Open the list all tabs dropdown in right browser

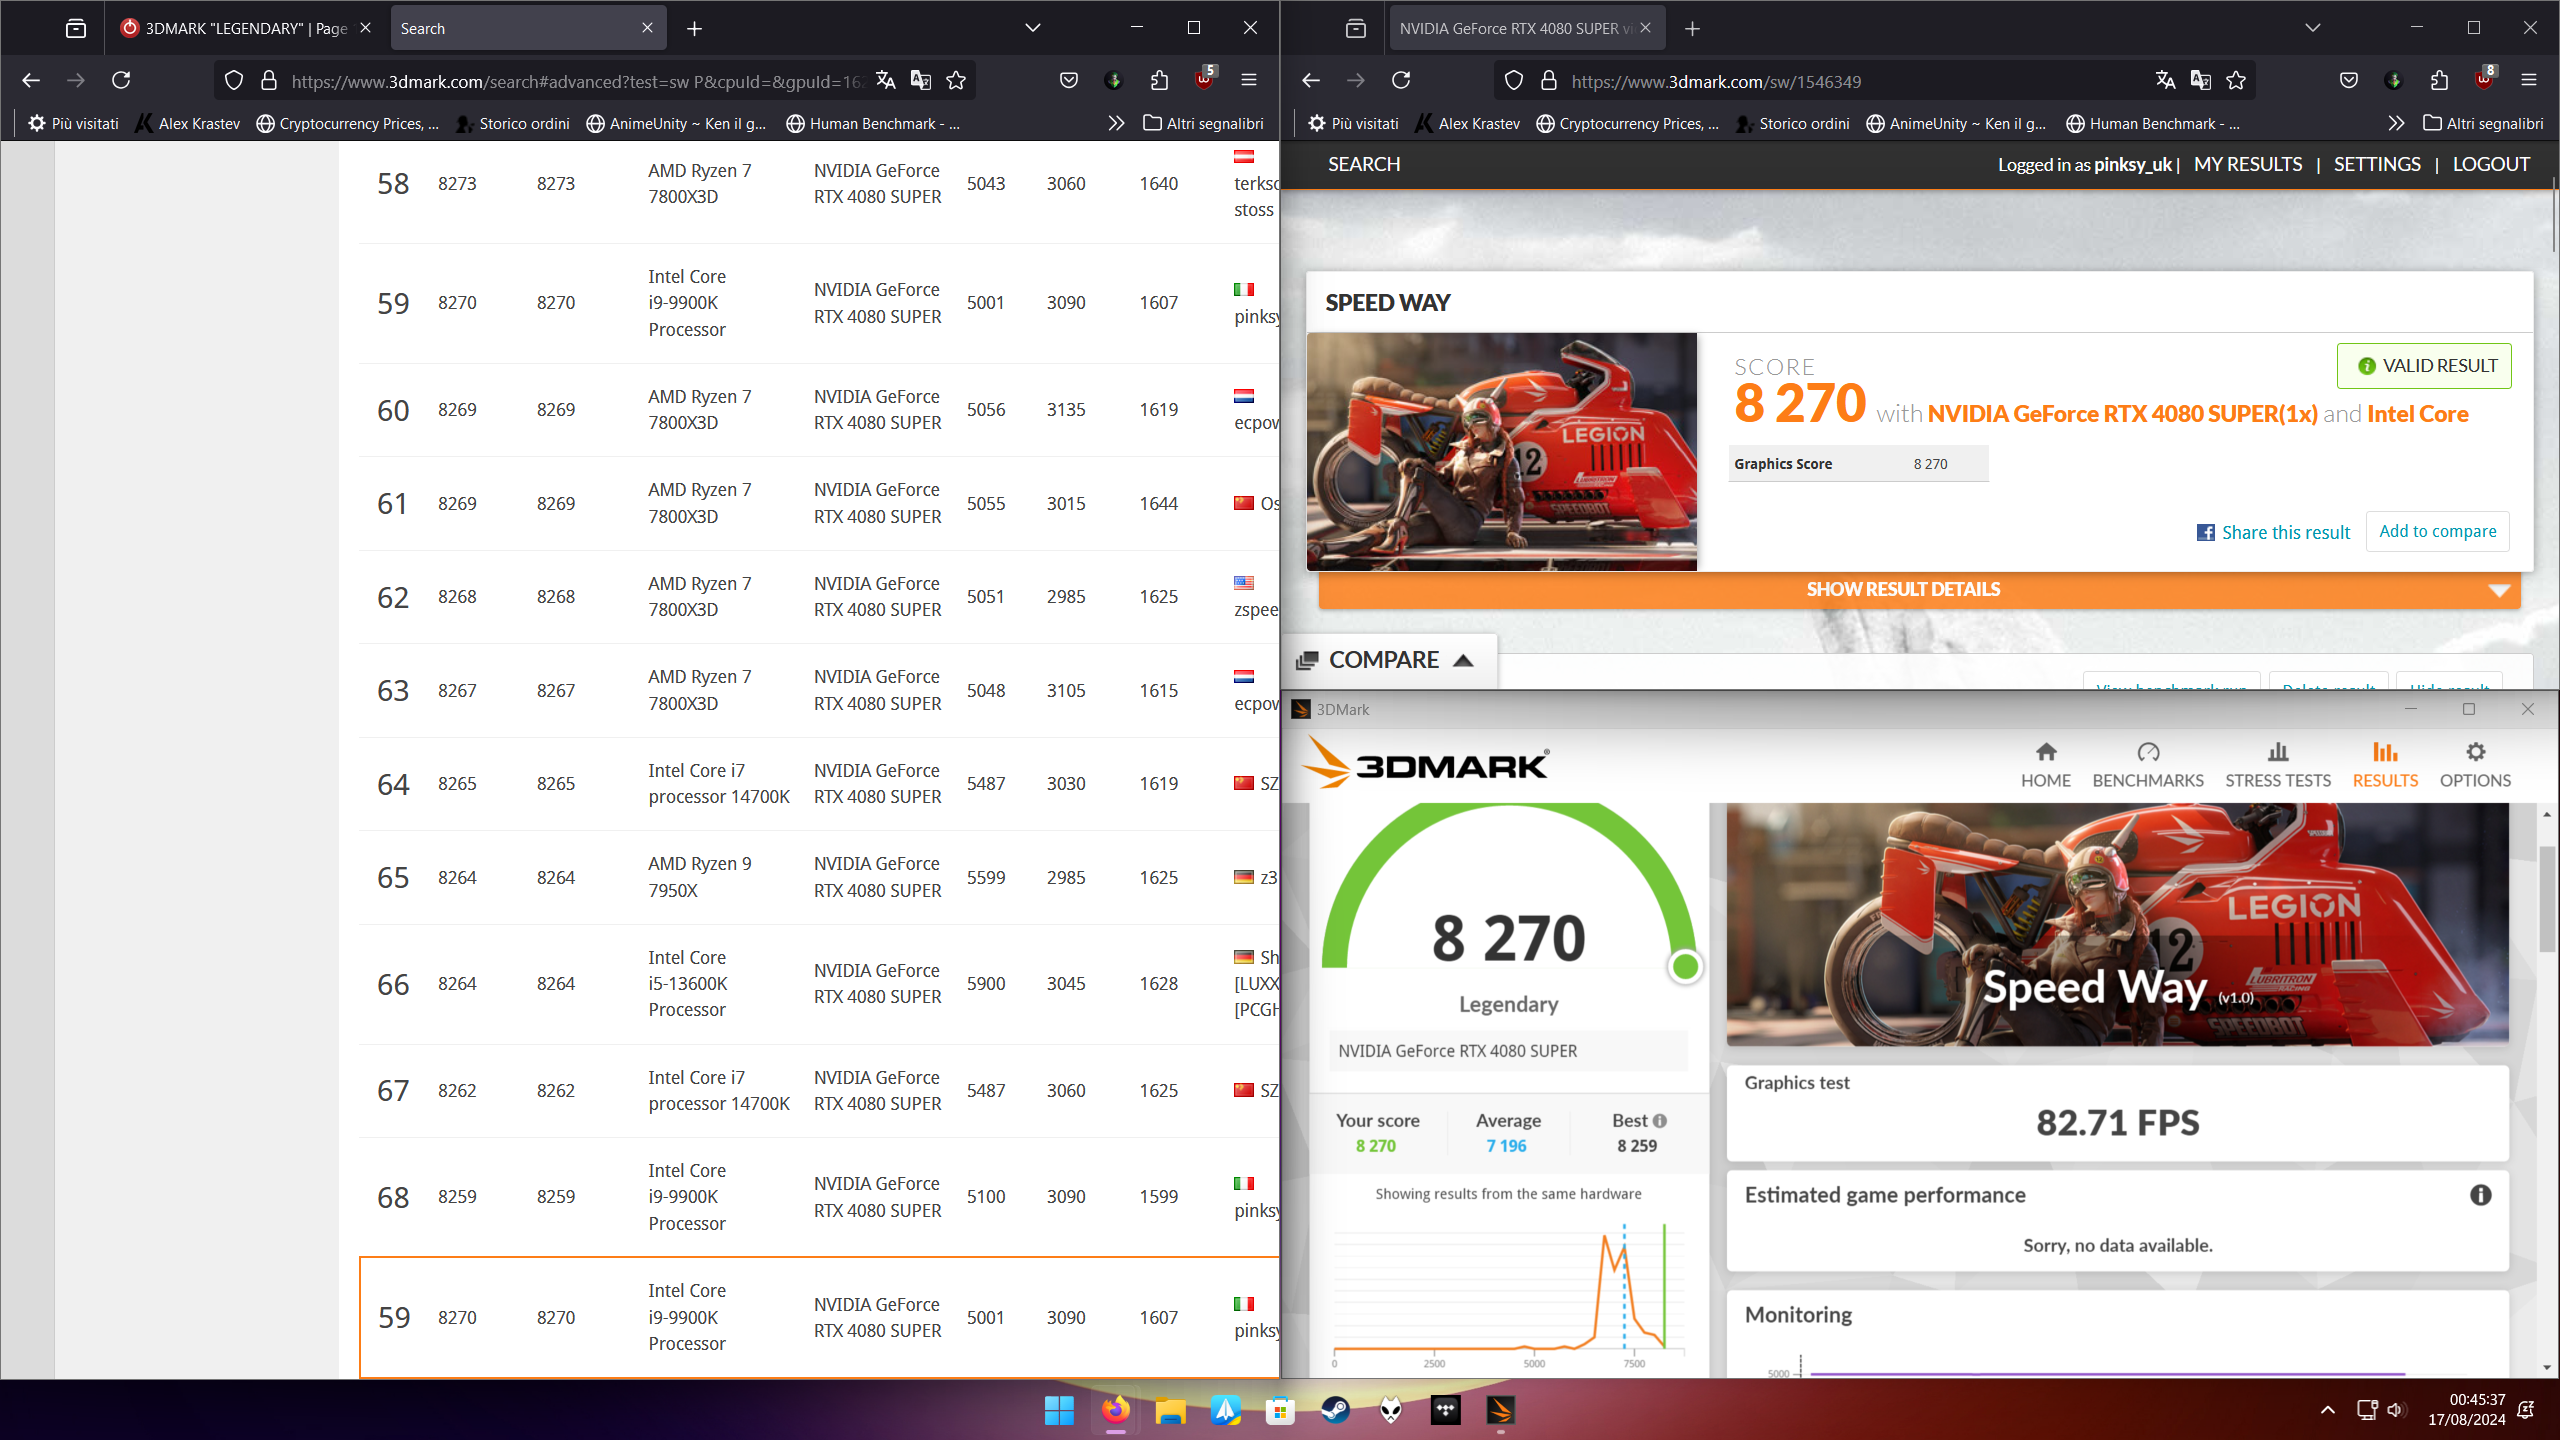[x=2313, y=28]
